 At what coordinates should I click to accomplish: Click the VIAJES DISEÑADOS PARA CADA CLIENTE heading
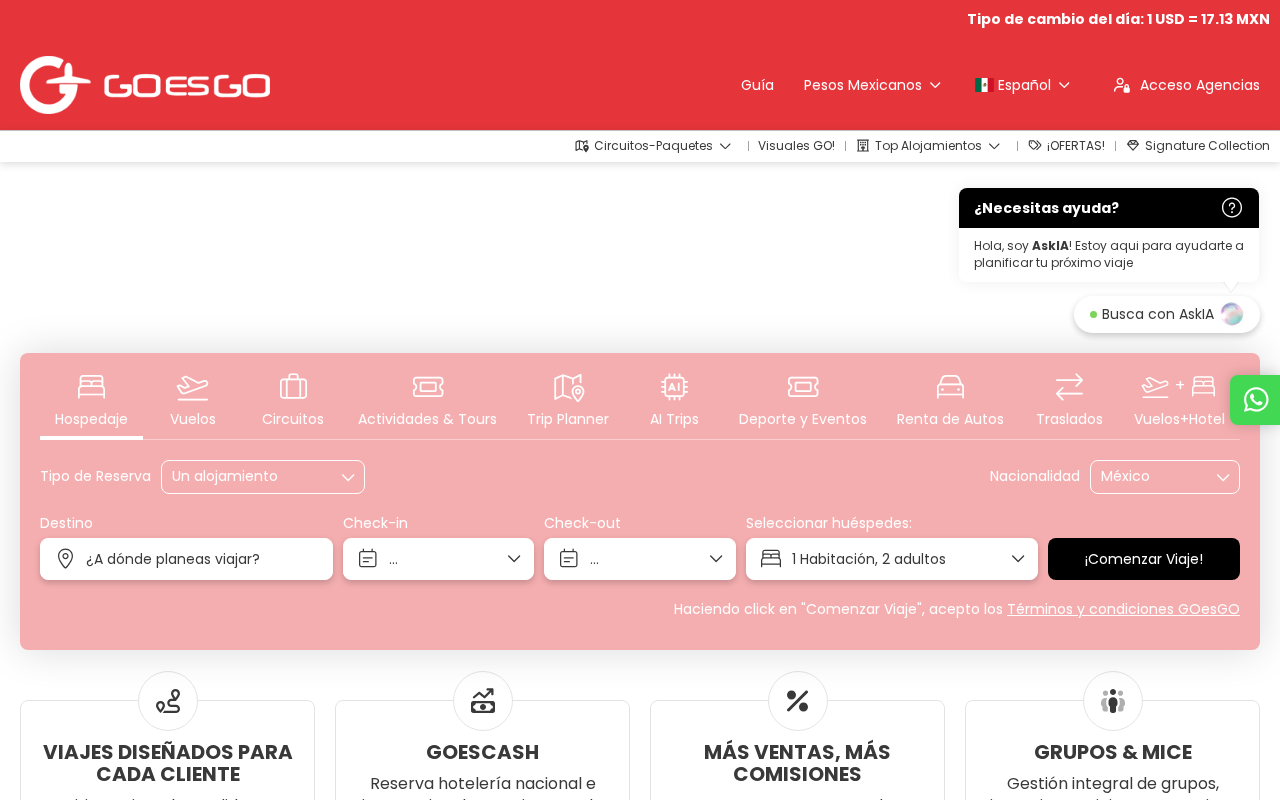tap(168, 763)
